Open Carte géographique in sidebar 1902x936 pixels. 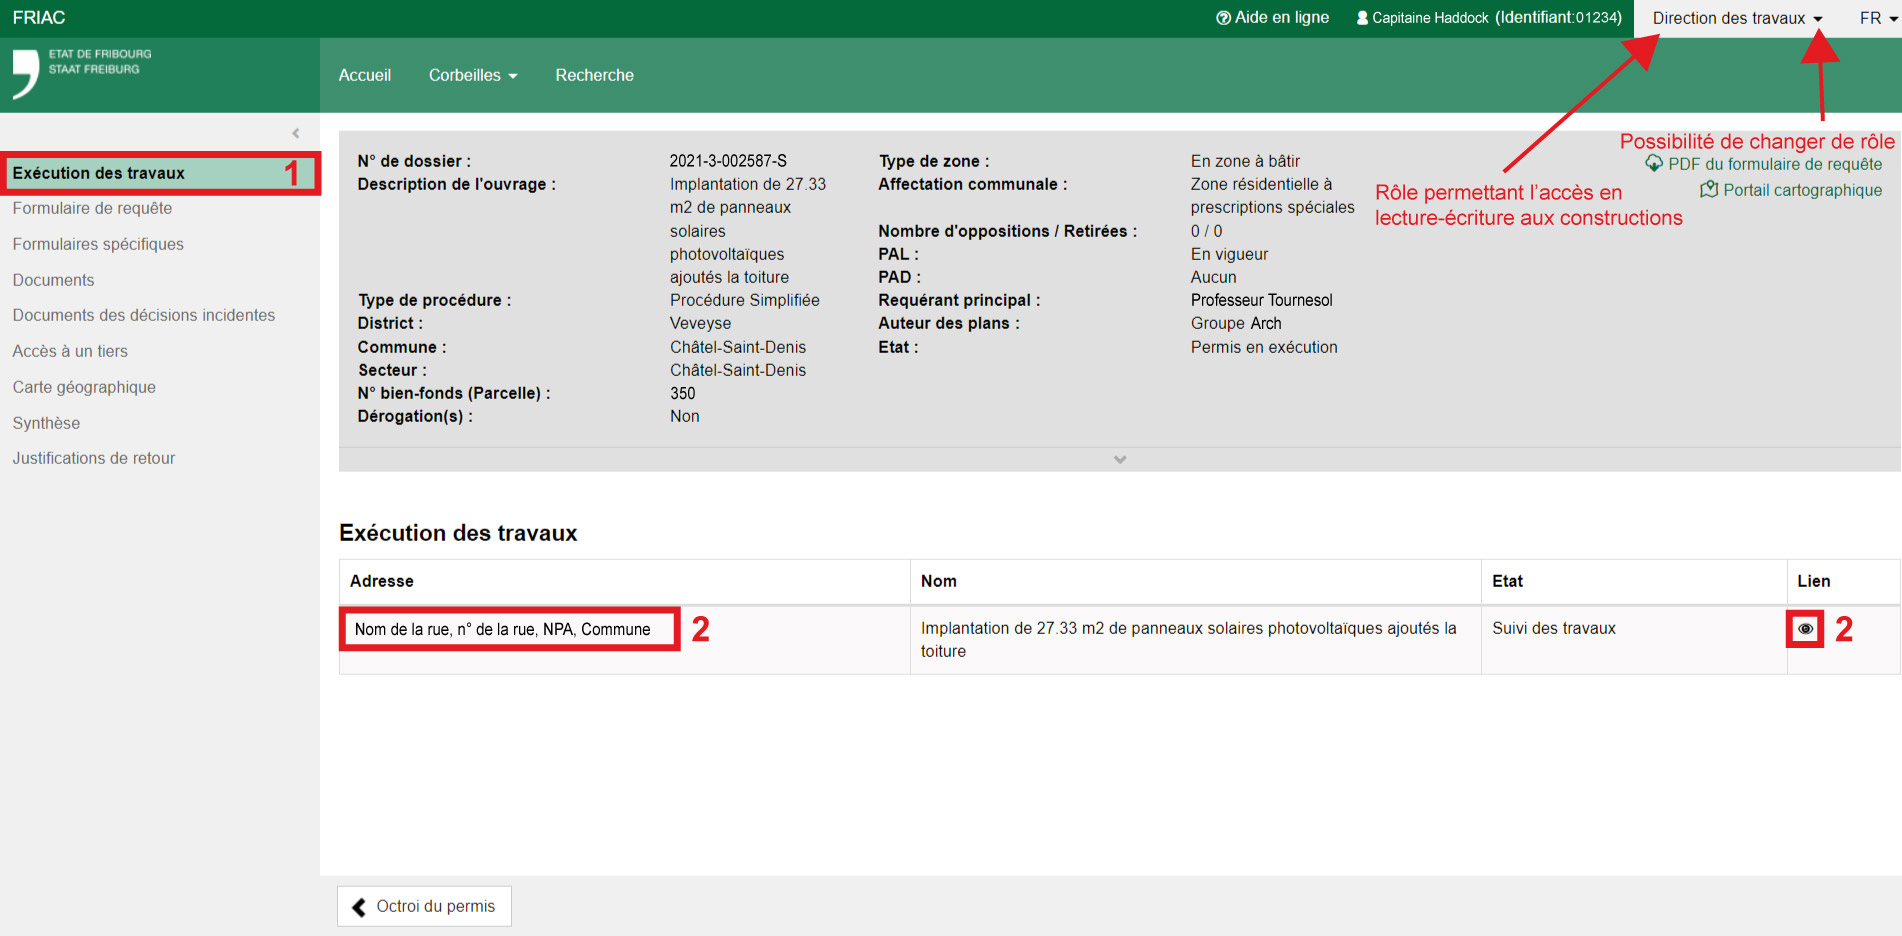[84, 387]
